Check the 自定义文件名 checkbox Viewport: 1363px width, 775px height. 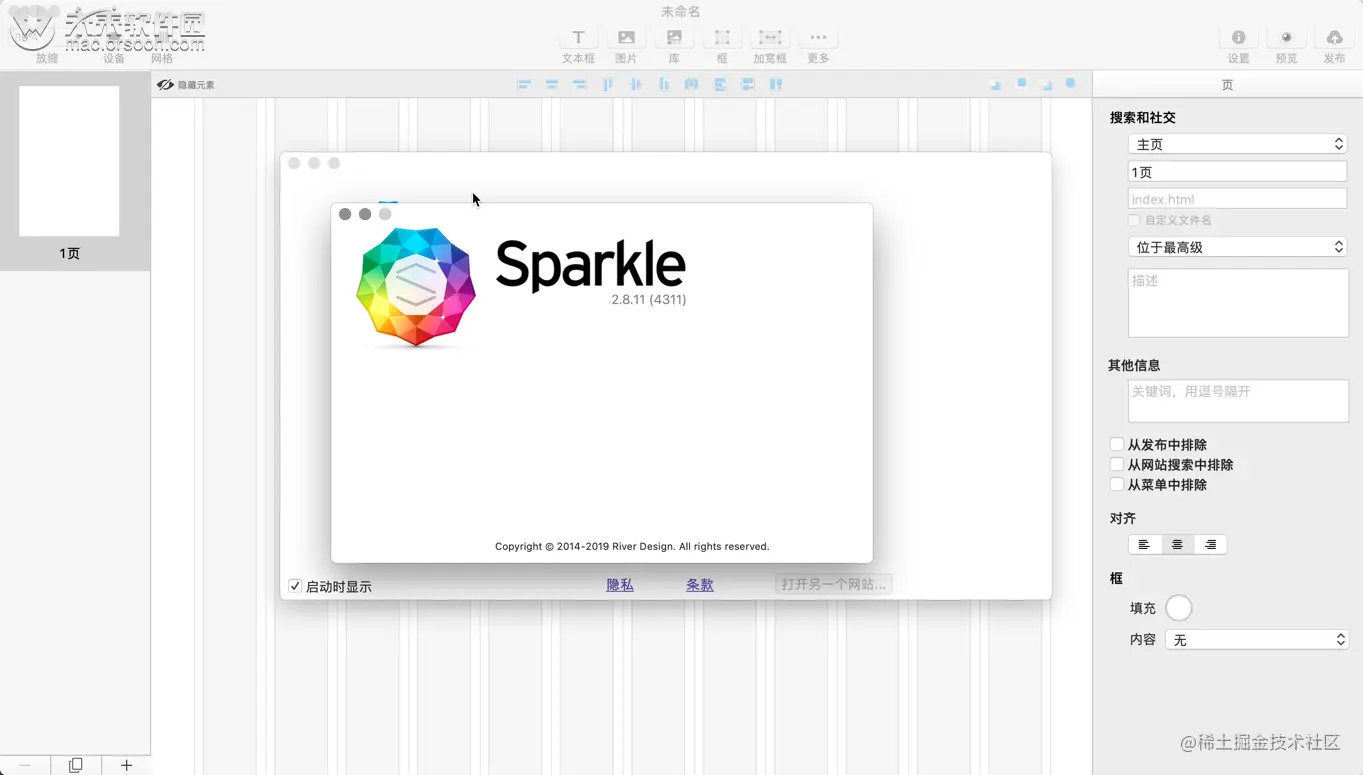1134,220
